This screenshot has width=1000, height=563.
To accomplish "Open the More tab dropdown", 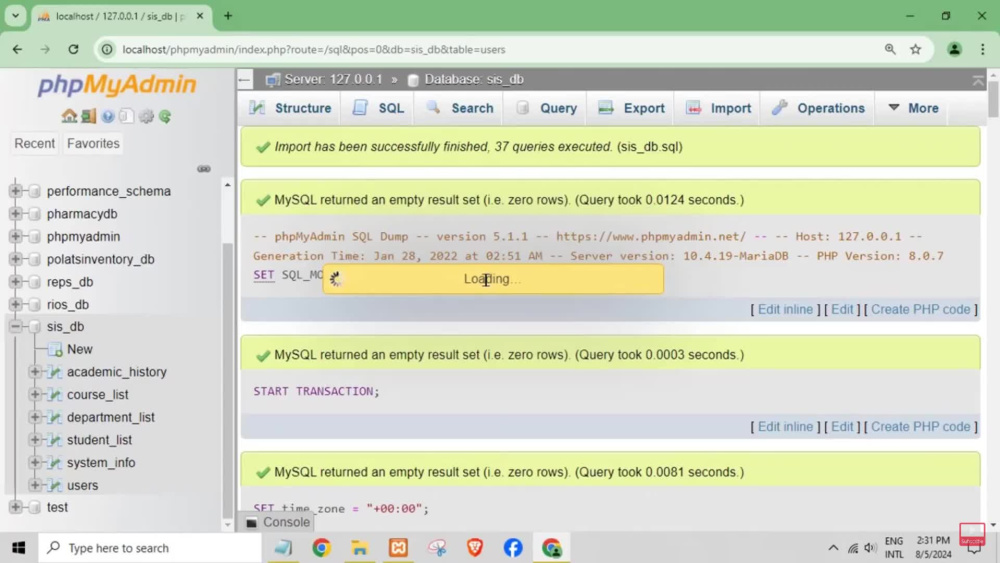I will coord(913,108).
